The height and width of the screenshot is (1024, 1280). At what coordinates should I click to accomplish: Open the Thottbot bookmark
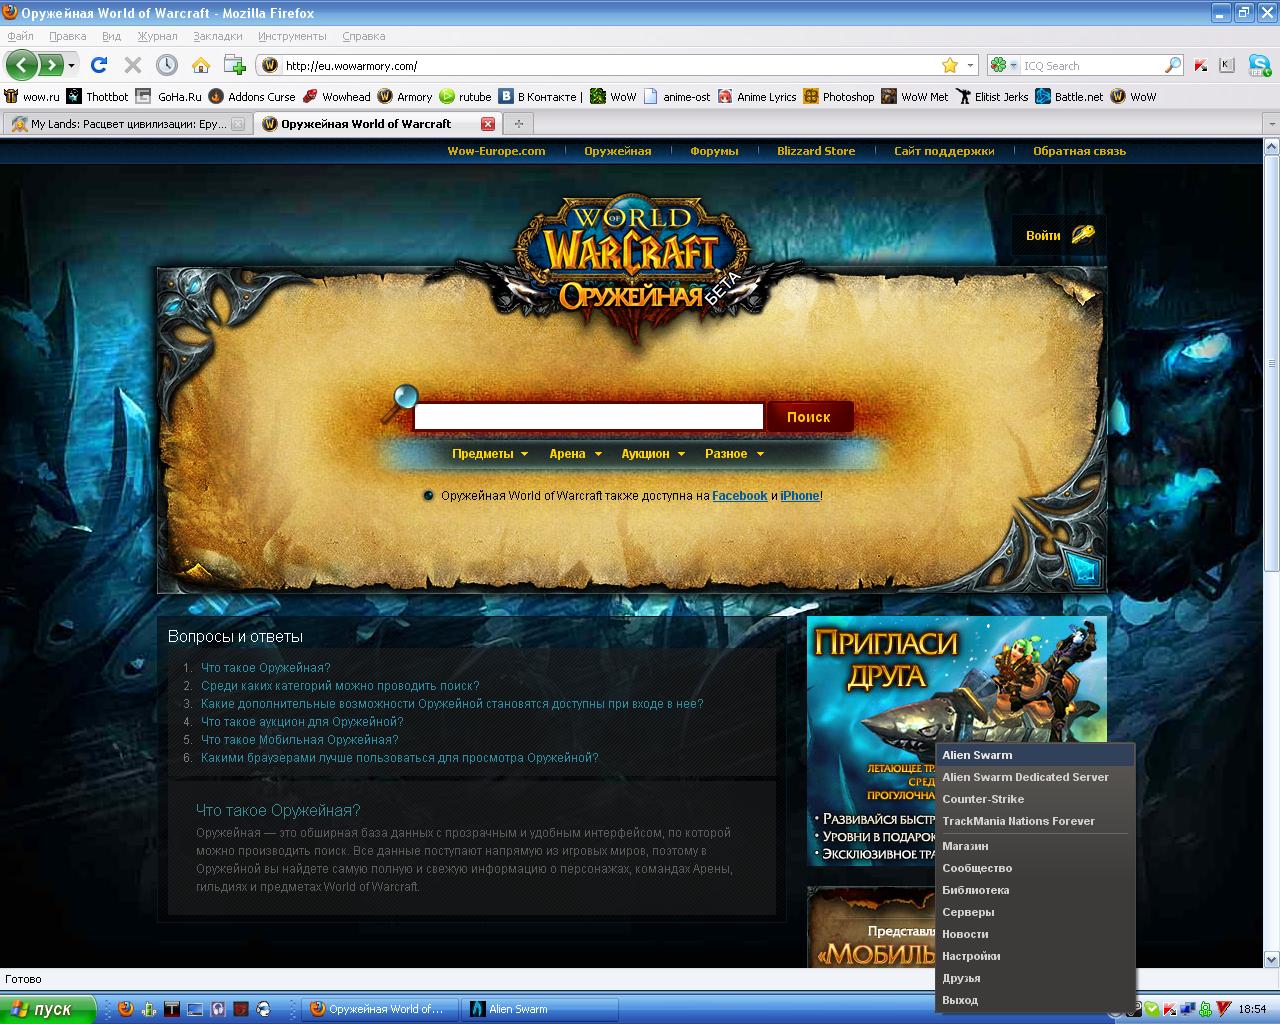[98, 97]
